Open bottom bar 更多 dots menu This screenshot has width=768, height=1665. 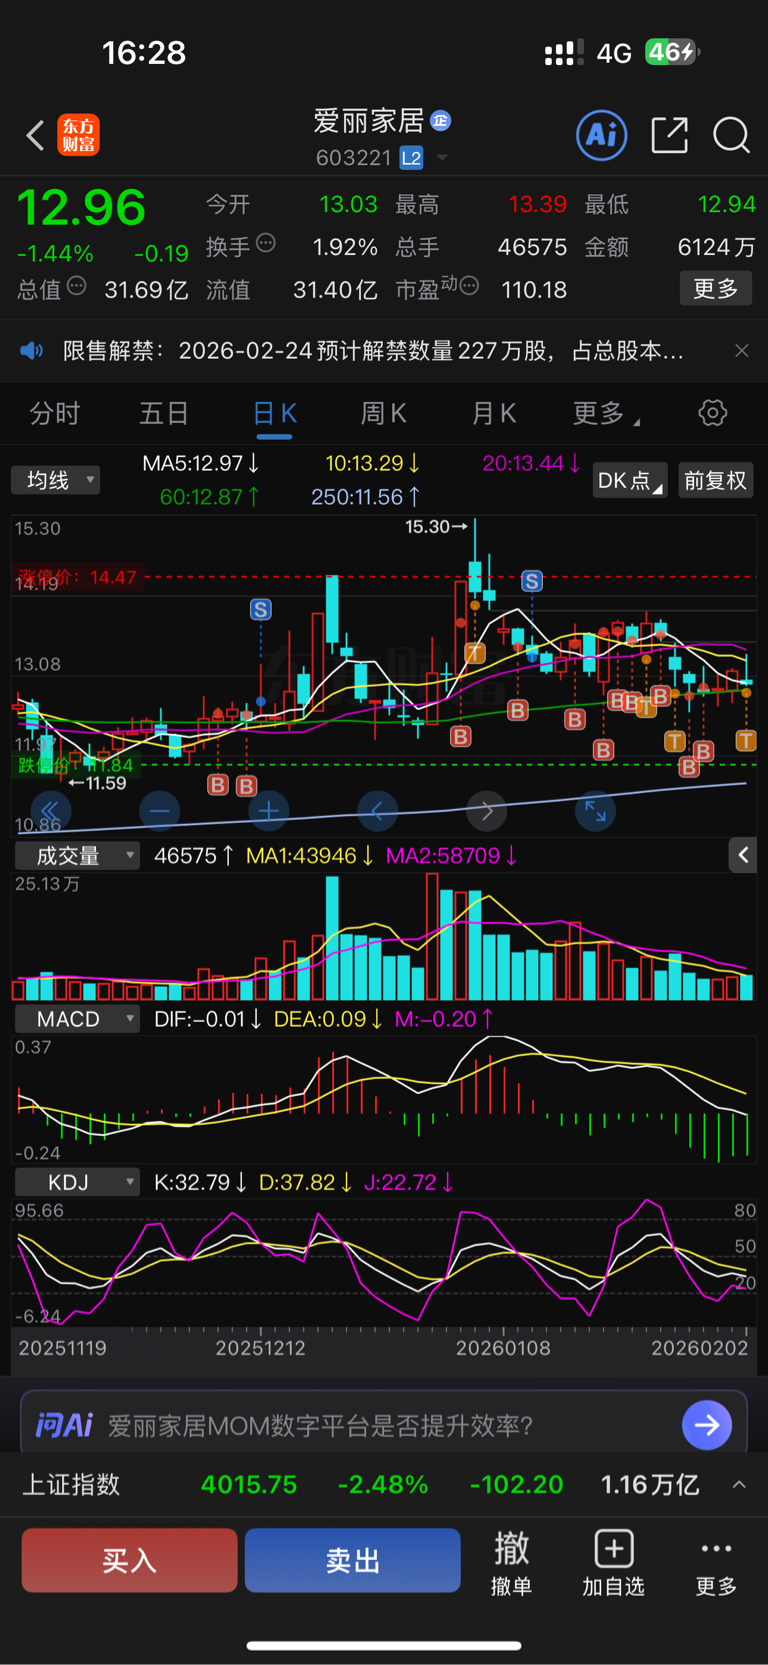[x=716, y=1563]
